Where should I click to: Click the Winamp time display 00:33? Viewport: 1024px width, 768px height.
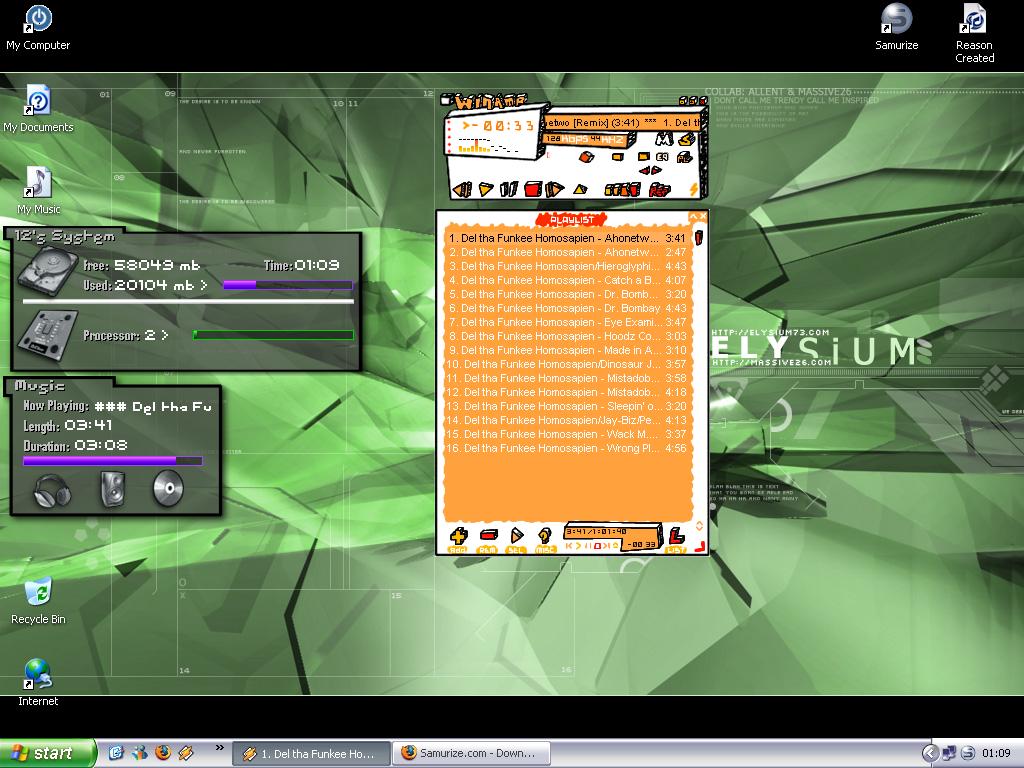pos(498,125)
